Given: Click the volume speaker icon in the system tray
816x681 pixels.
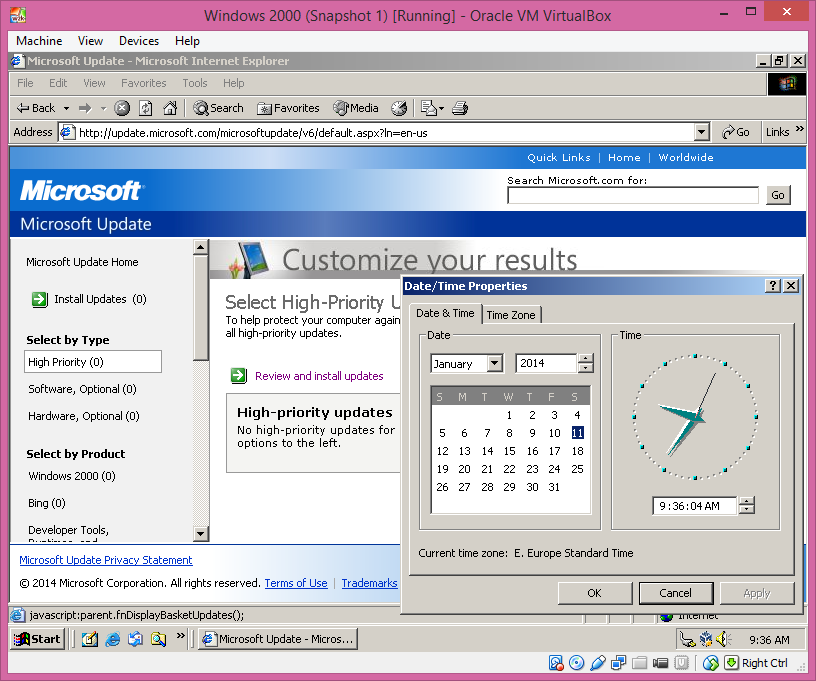Looking at the screenshot, I should point(723,639).
